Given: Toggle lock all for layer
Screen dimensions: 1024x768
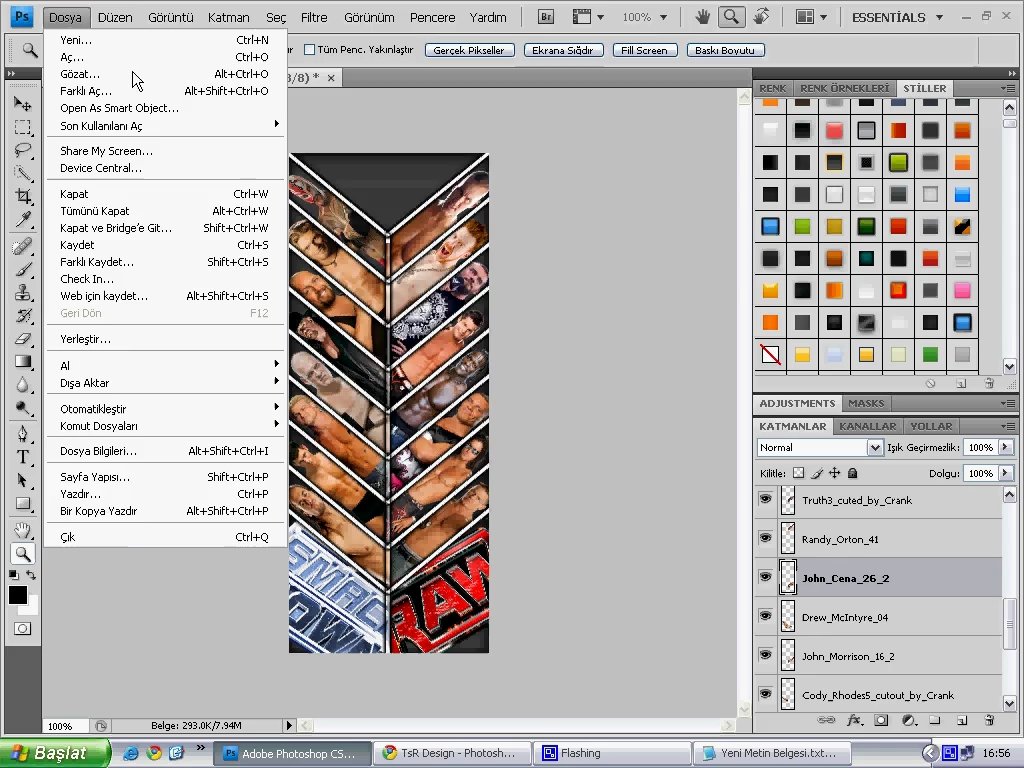Looking at the screenshot, I should pos(852,473).
